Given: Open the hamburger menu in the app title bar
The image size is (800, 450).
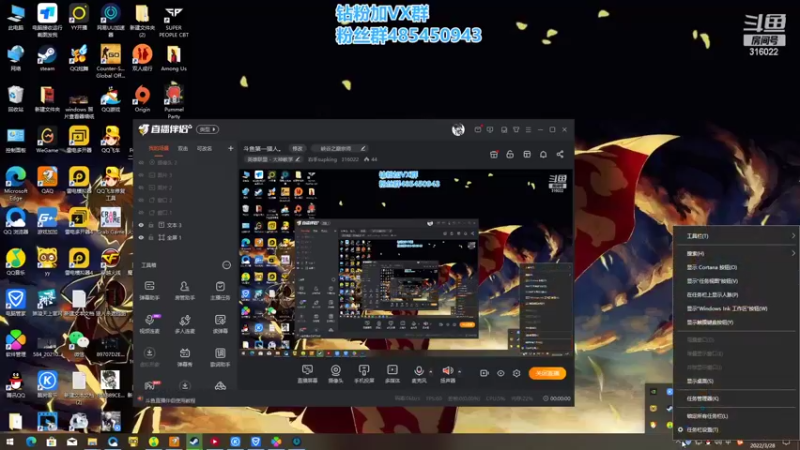Looking at the screenshot, I should (x=528, y=130).
